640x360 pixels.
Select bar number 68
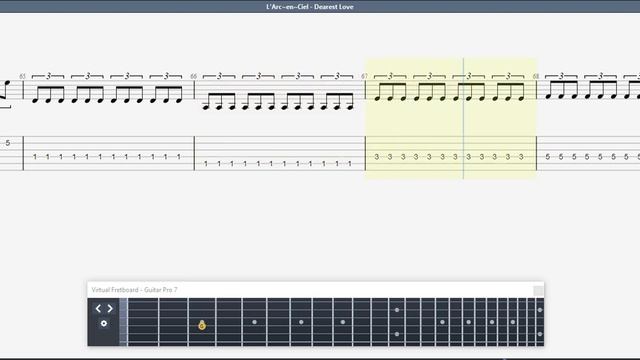536,76
